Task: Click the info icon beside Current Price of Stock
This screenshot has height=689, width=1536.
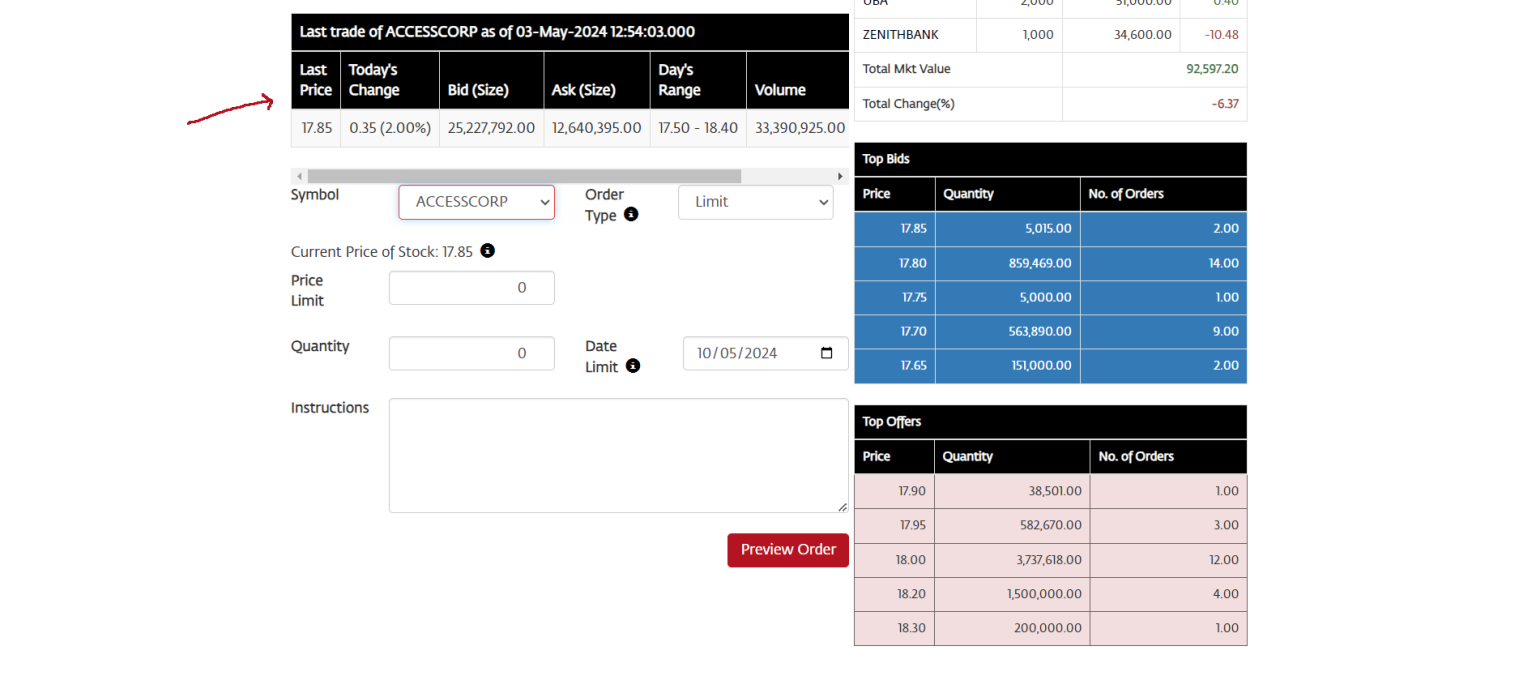Action: 488,251
